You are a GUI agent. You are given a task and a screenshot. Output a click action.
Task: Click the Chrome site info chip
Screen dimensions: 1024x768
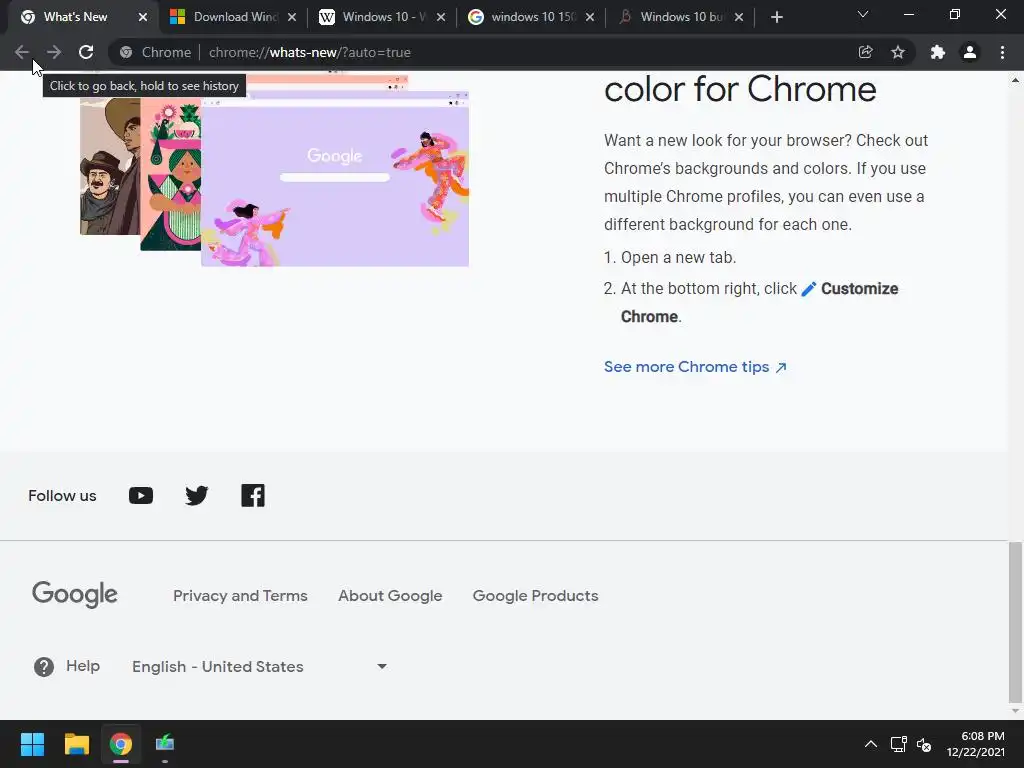tap(155, 52)
